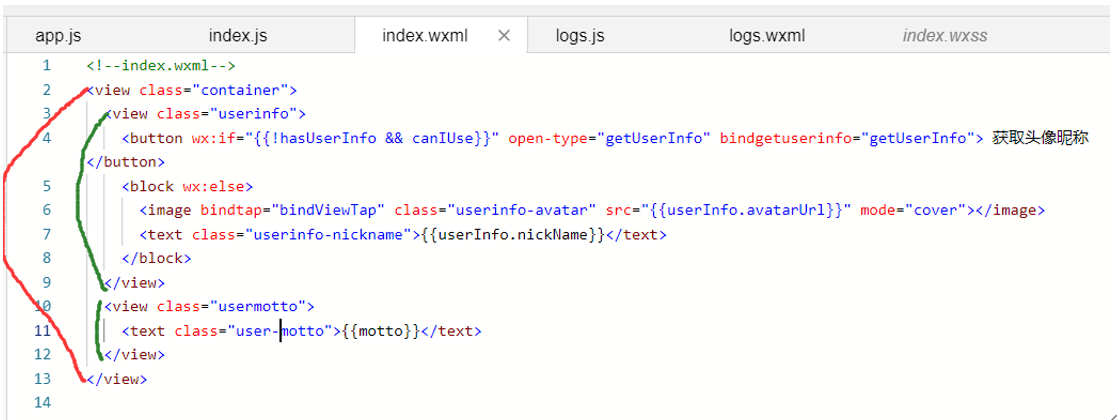
Task: Click line number 2 in the gutter
Action: (46, 90)
